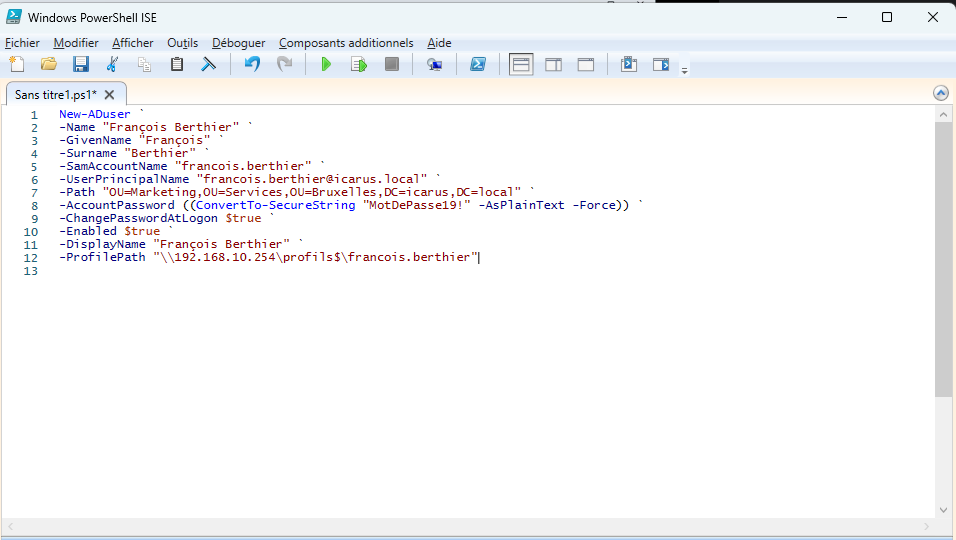Click scroll down arrow in editor

click(943, 510)
